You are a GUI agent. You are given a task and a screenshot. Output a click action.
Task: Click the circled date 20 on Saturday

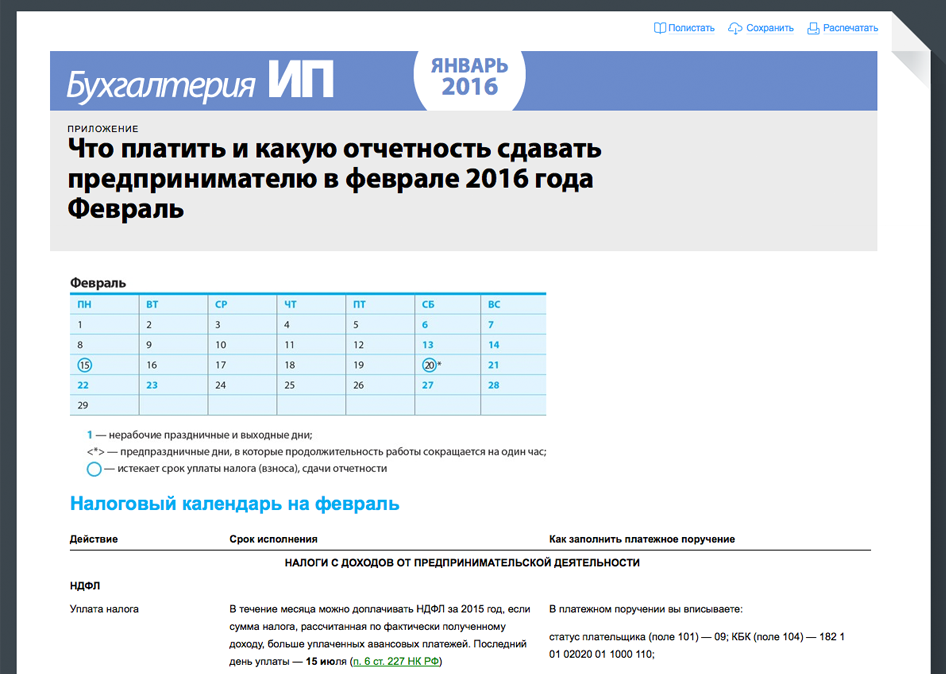[x=429, y=365]
